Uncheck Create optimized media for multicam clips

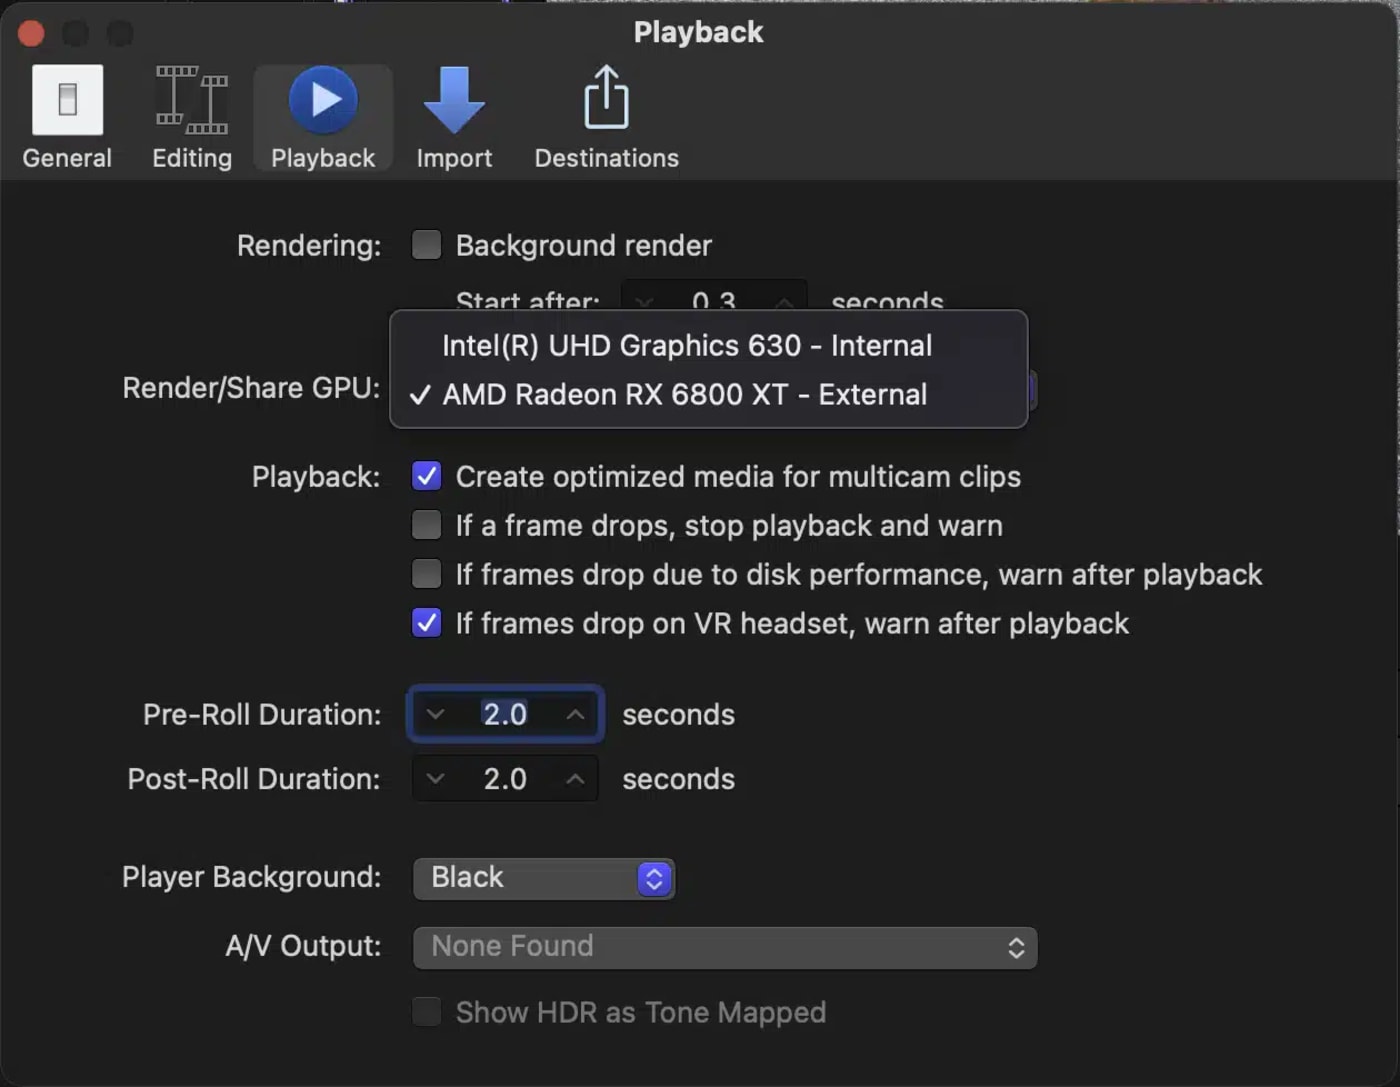point(427,476)
